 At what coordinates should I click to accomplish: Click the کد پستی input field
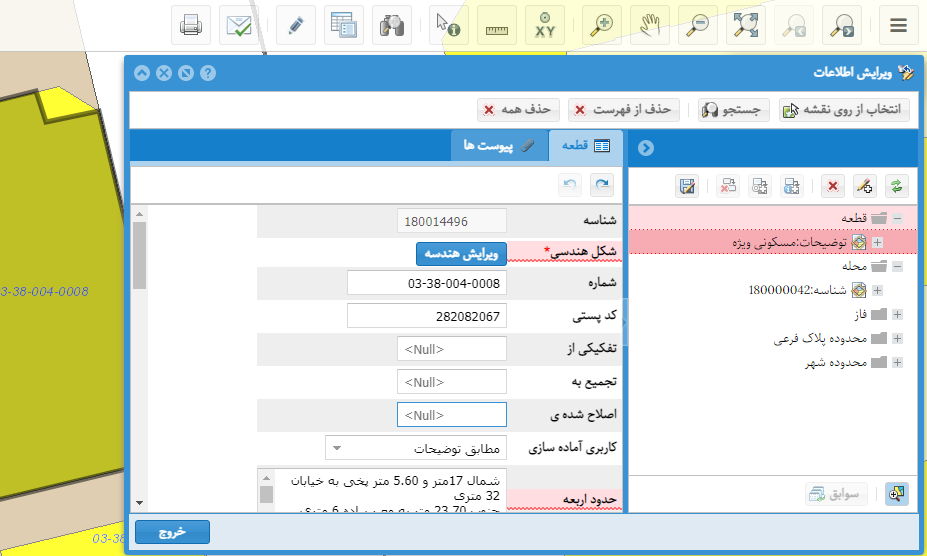pos(427,316)
